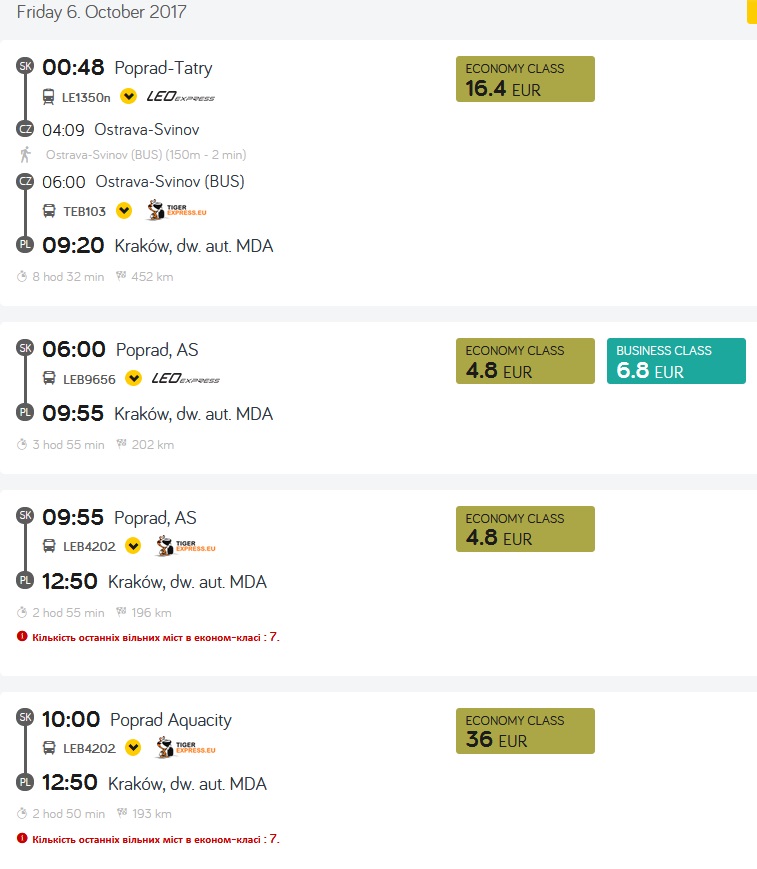Click Tiger Express logo on 10:00 trip
This screenshot has height=869, width=757.
[x=186, y=748]
